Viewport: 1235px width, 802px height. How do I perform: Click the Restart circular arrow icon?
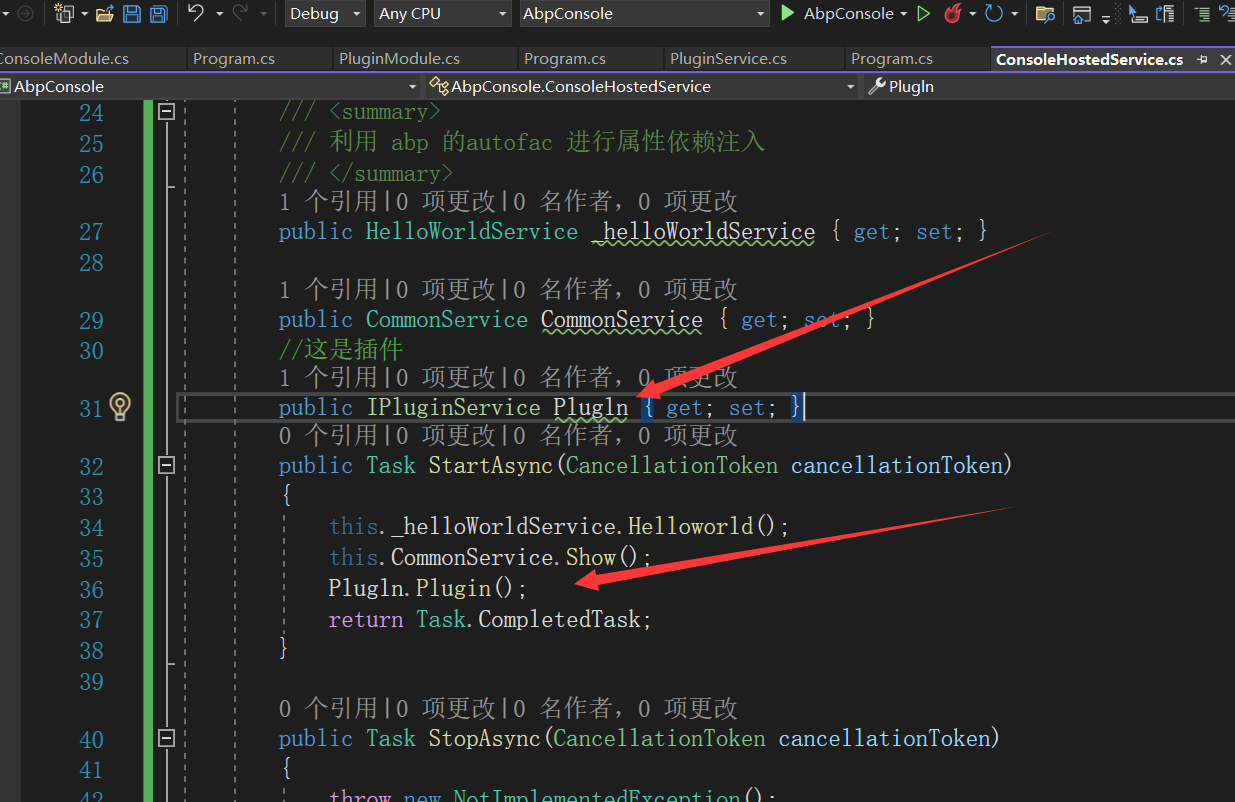tap(994, 13)
